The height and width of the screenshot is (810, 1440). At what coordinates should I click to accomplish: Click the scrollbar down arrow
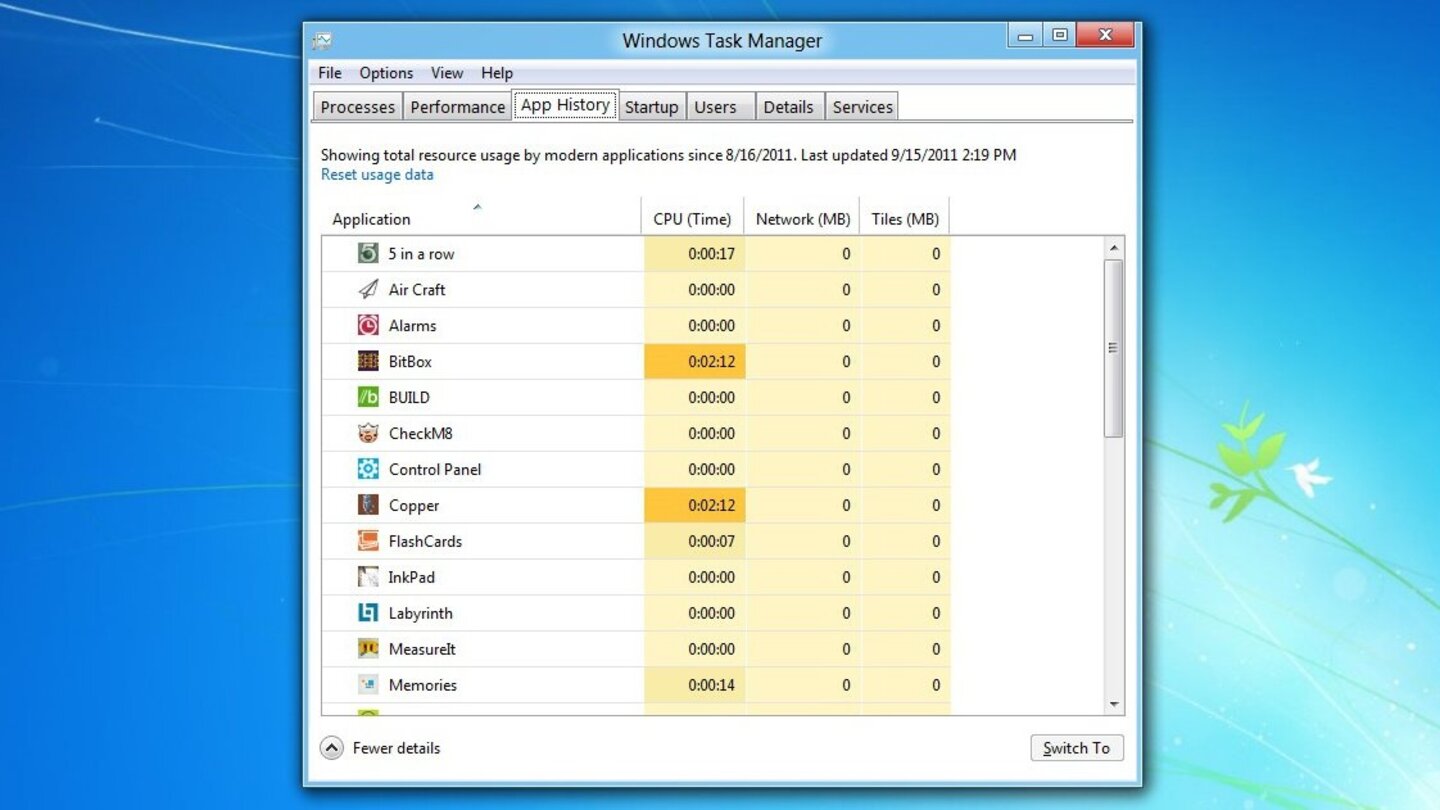coord(1114,704)
